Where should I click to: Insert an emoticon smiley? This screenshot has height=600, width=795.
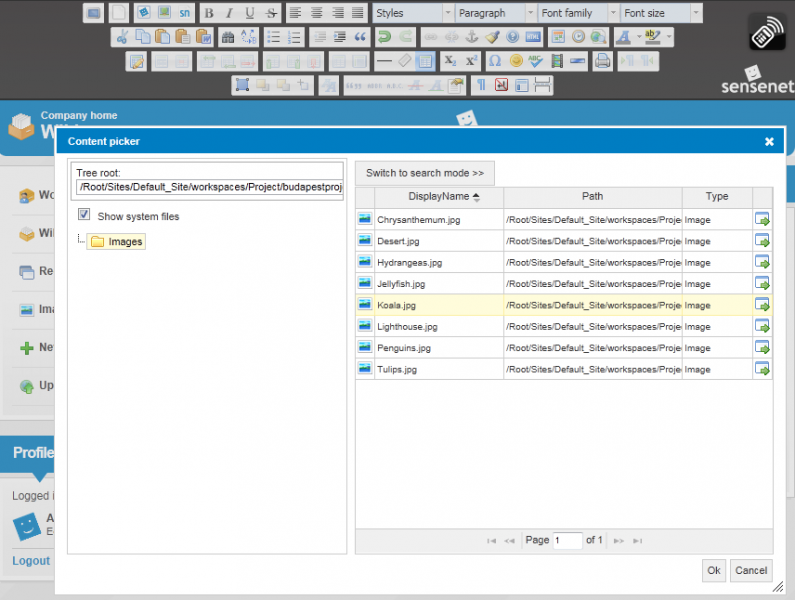tap(516, 61)
